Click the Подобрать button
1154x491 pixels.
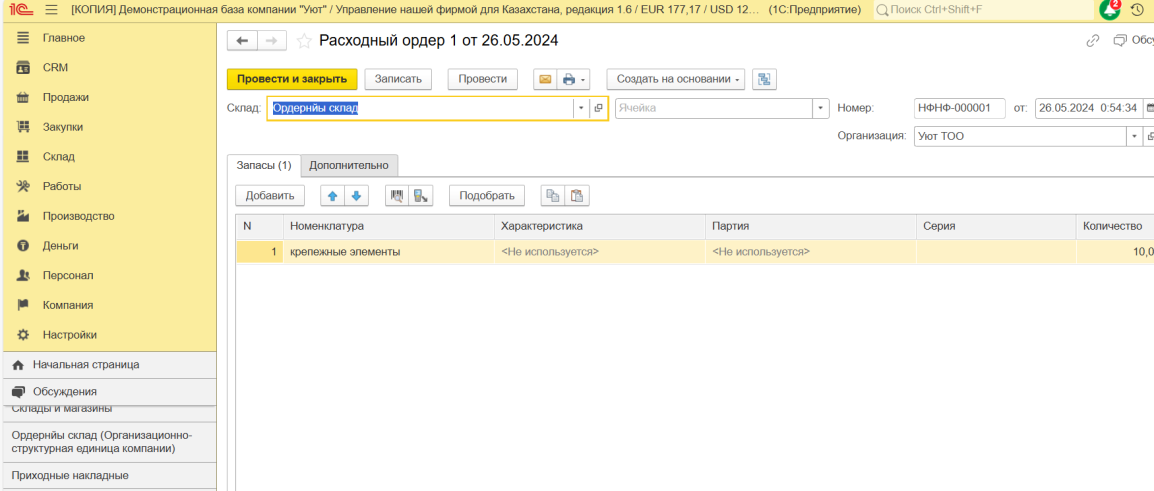point(486,196)
